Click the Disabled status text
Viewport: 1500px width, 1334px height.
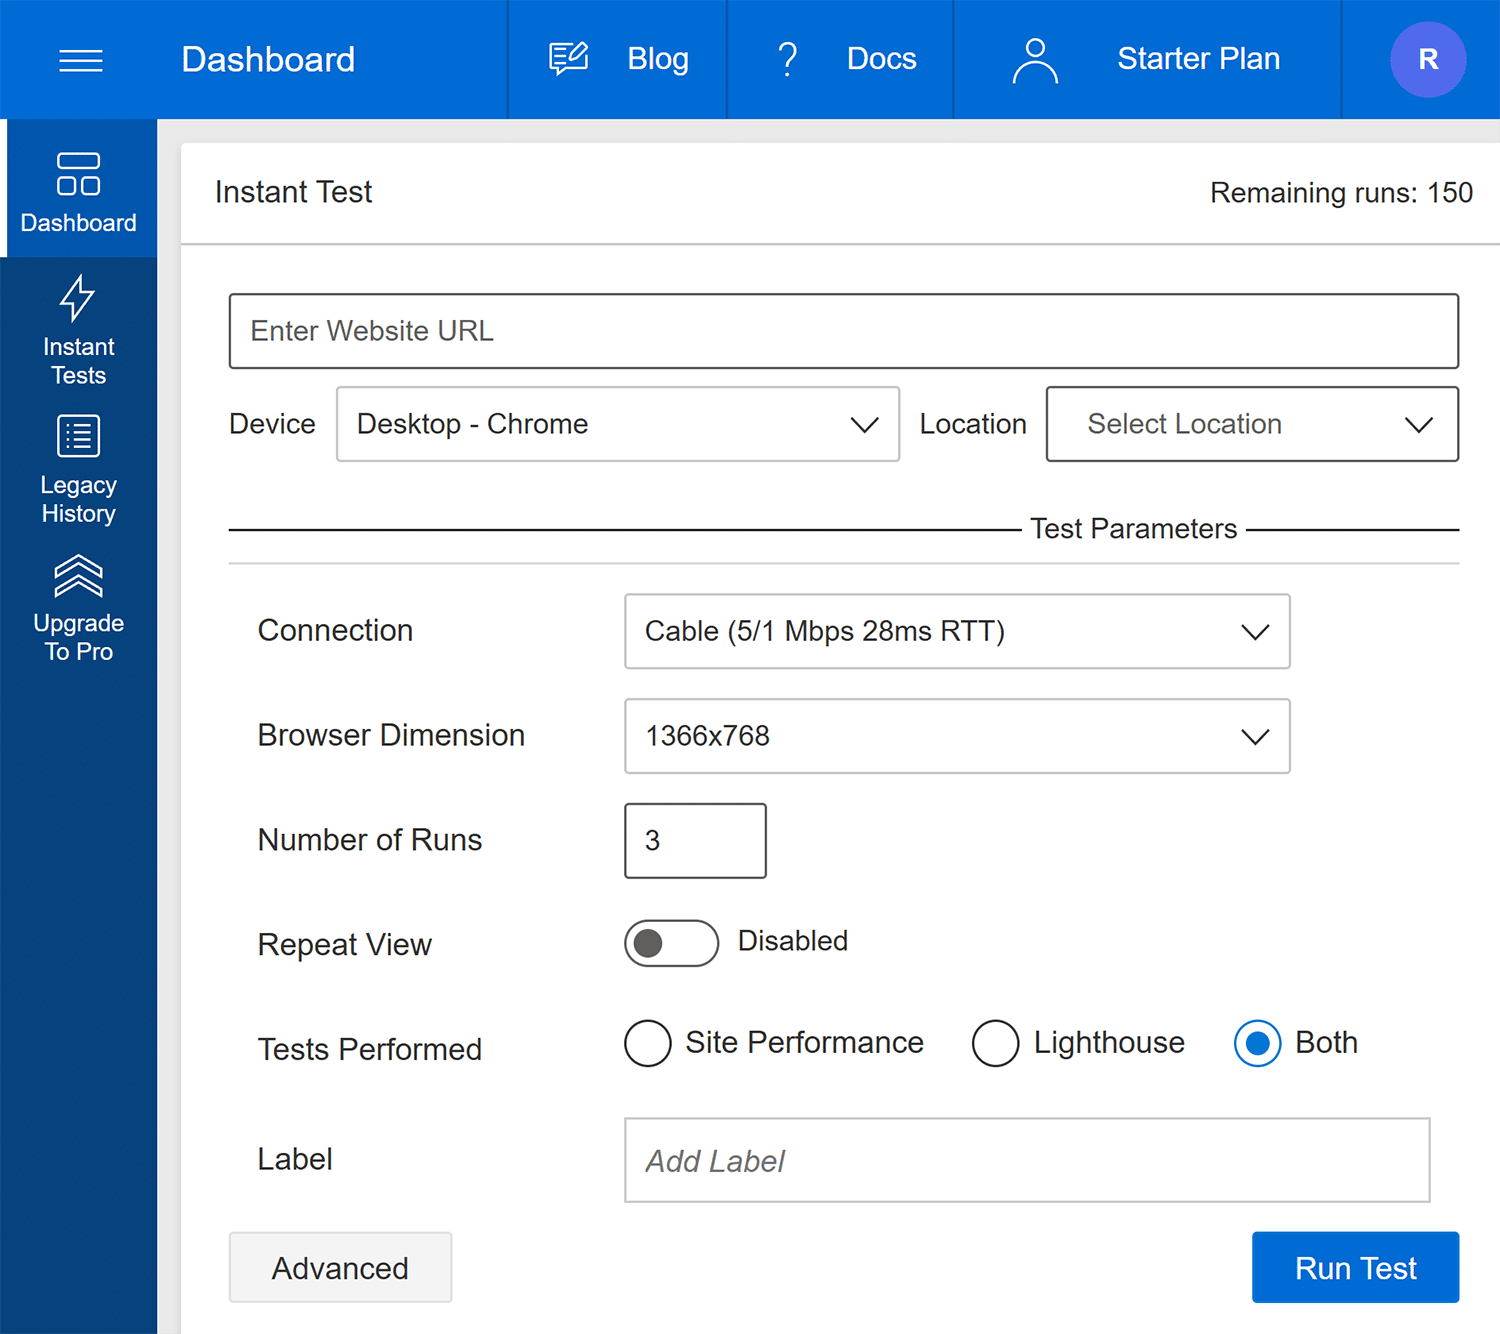[793, 941]
